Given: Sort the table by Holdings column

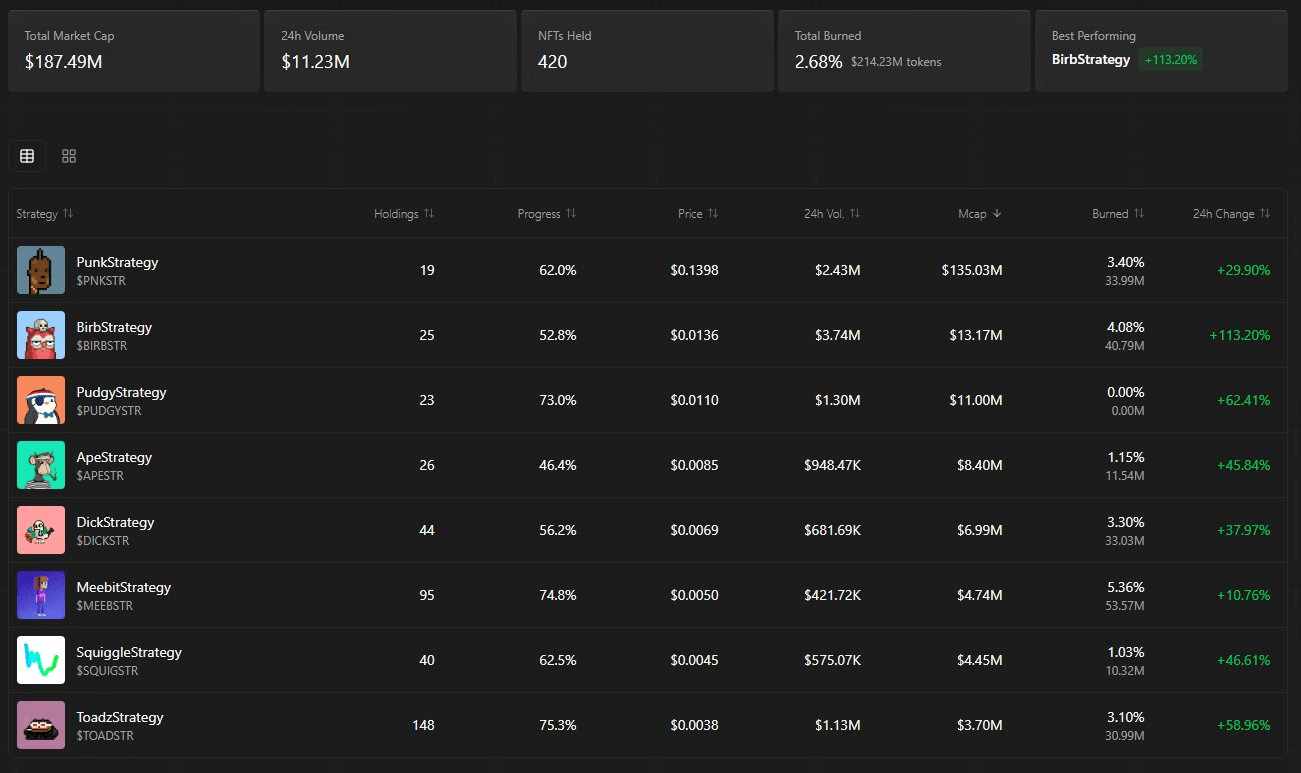Looking at the screenshot, I should [404, 214].
